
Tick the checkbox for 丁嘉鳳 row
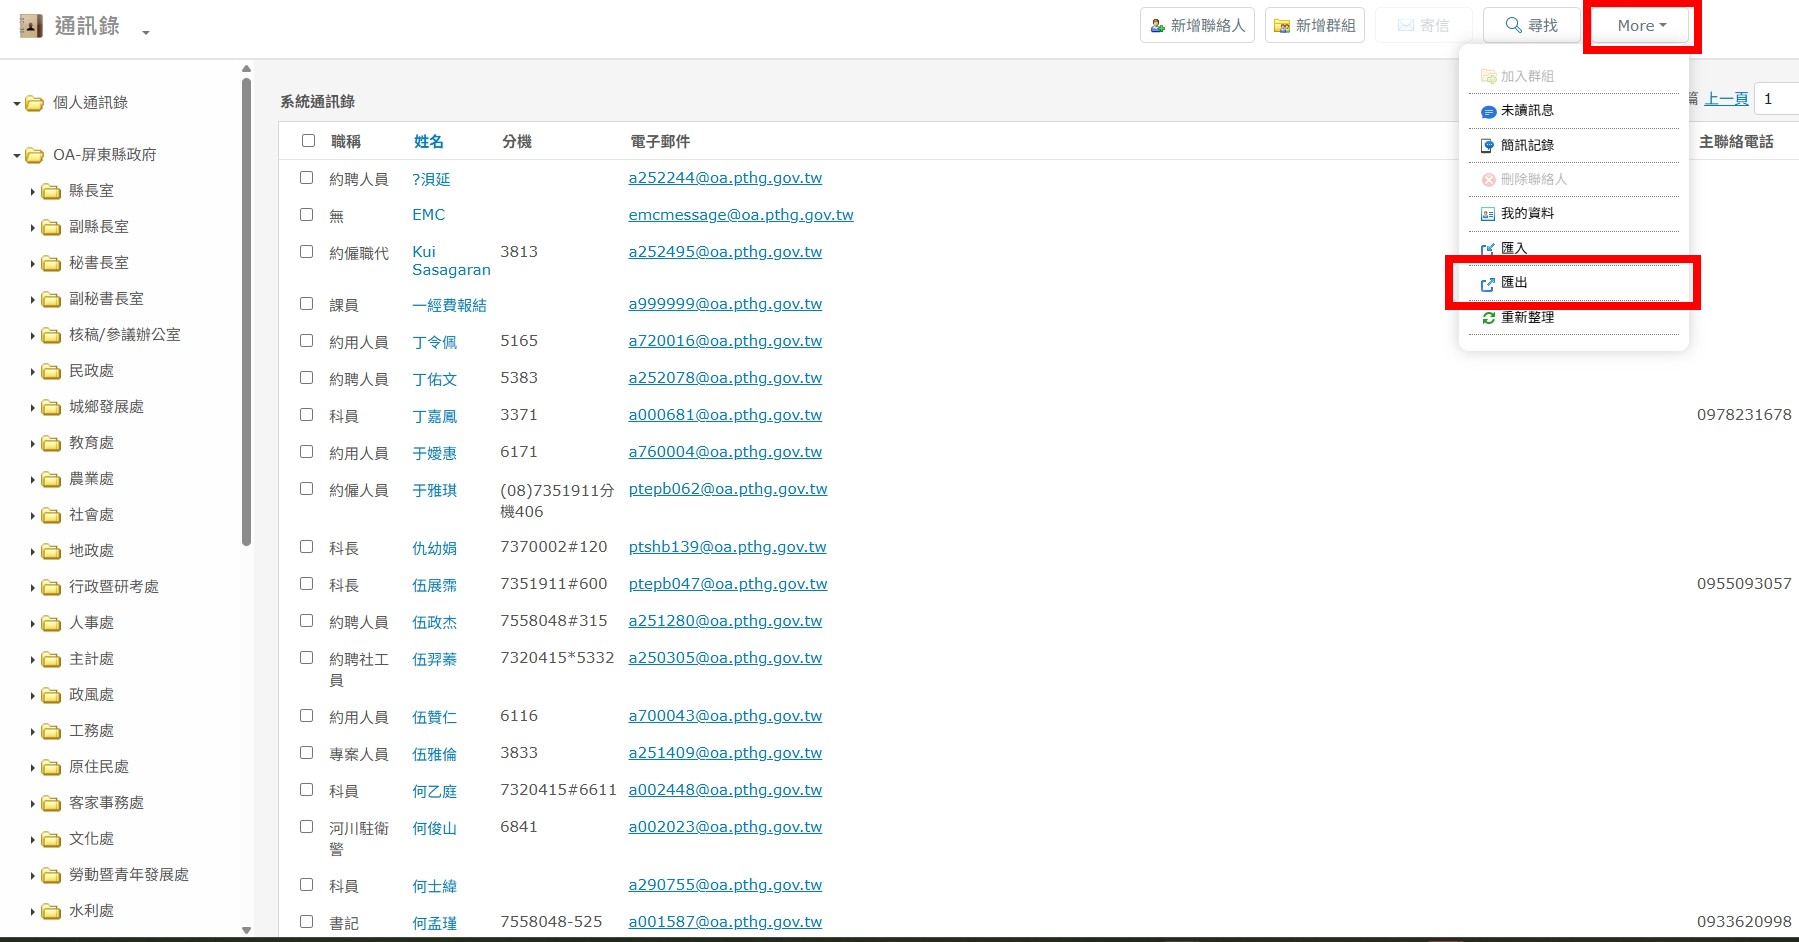(x=307, y=414)
